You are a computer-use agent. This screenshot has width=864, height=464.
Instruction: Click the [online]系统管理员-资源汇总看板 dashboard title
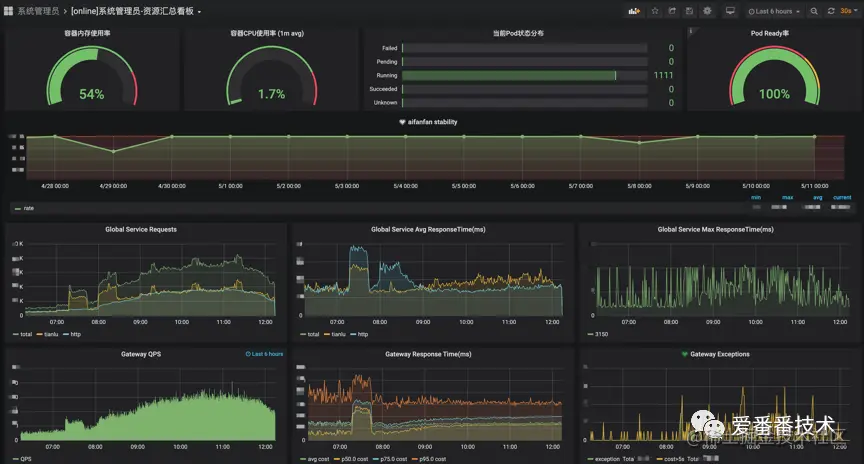[x=132, y=11]
